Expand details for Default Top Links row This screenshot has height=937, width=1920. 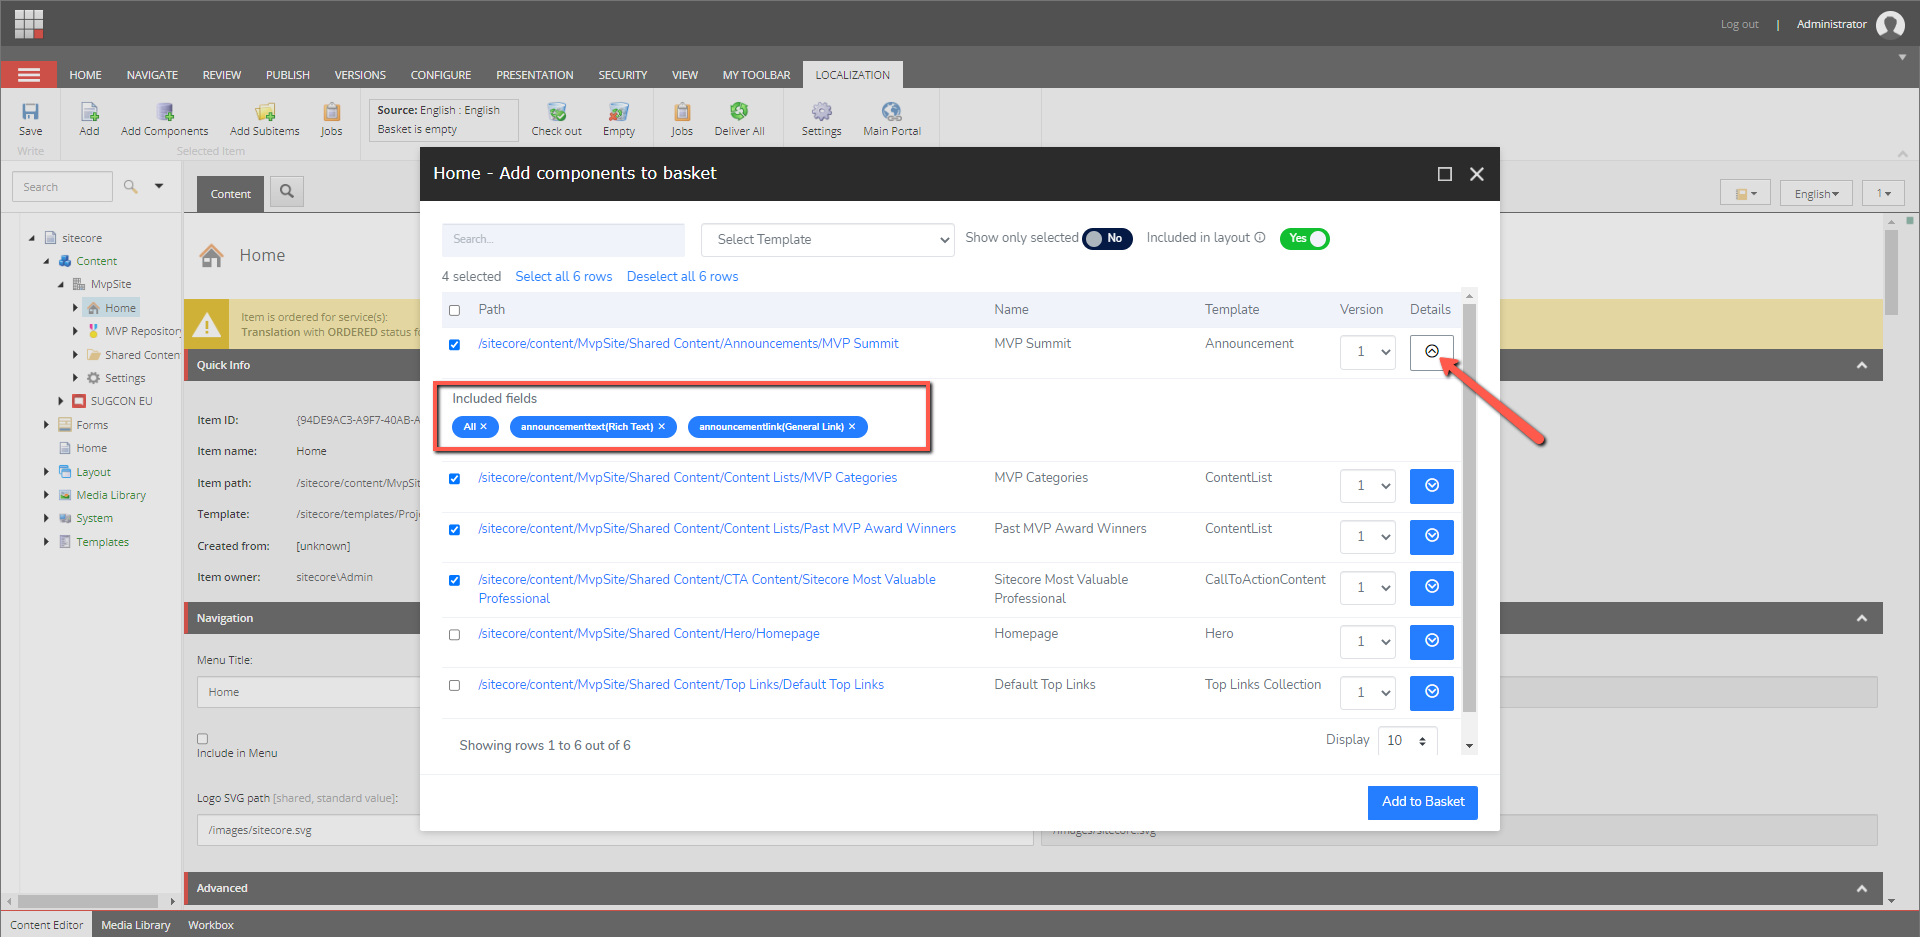pyautogui.click(x=1432, y=693)
